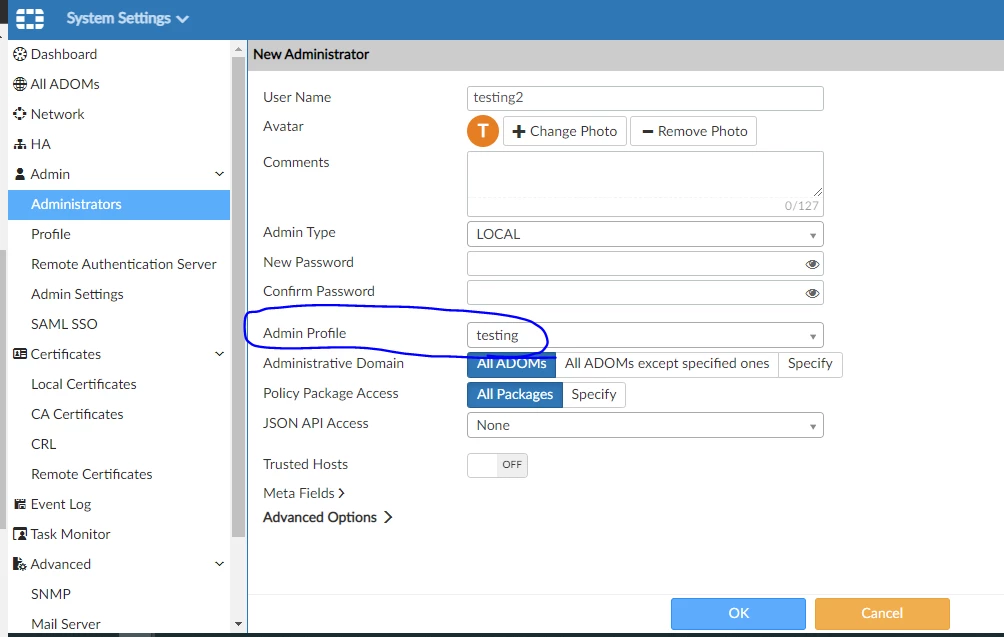Click the Task Monitor icon
The width and height of the screenshot is (1004, 637).
pyautogui.click(x=20, y=534)
